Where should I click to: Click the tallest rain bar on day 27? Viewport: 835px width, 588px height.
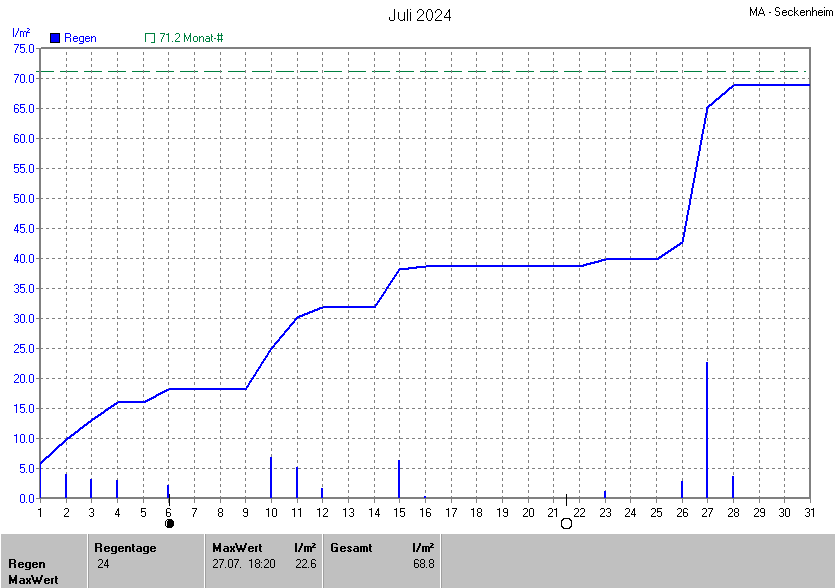(707, 430)
